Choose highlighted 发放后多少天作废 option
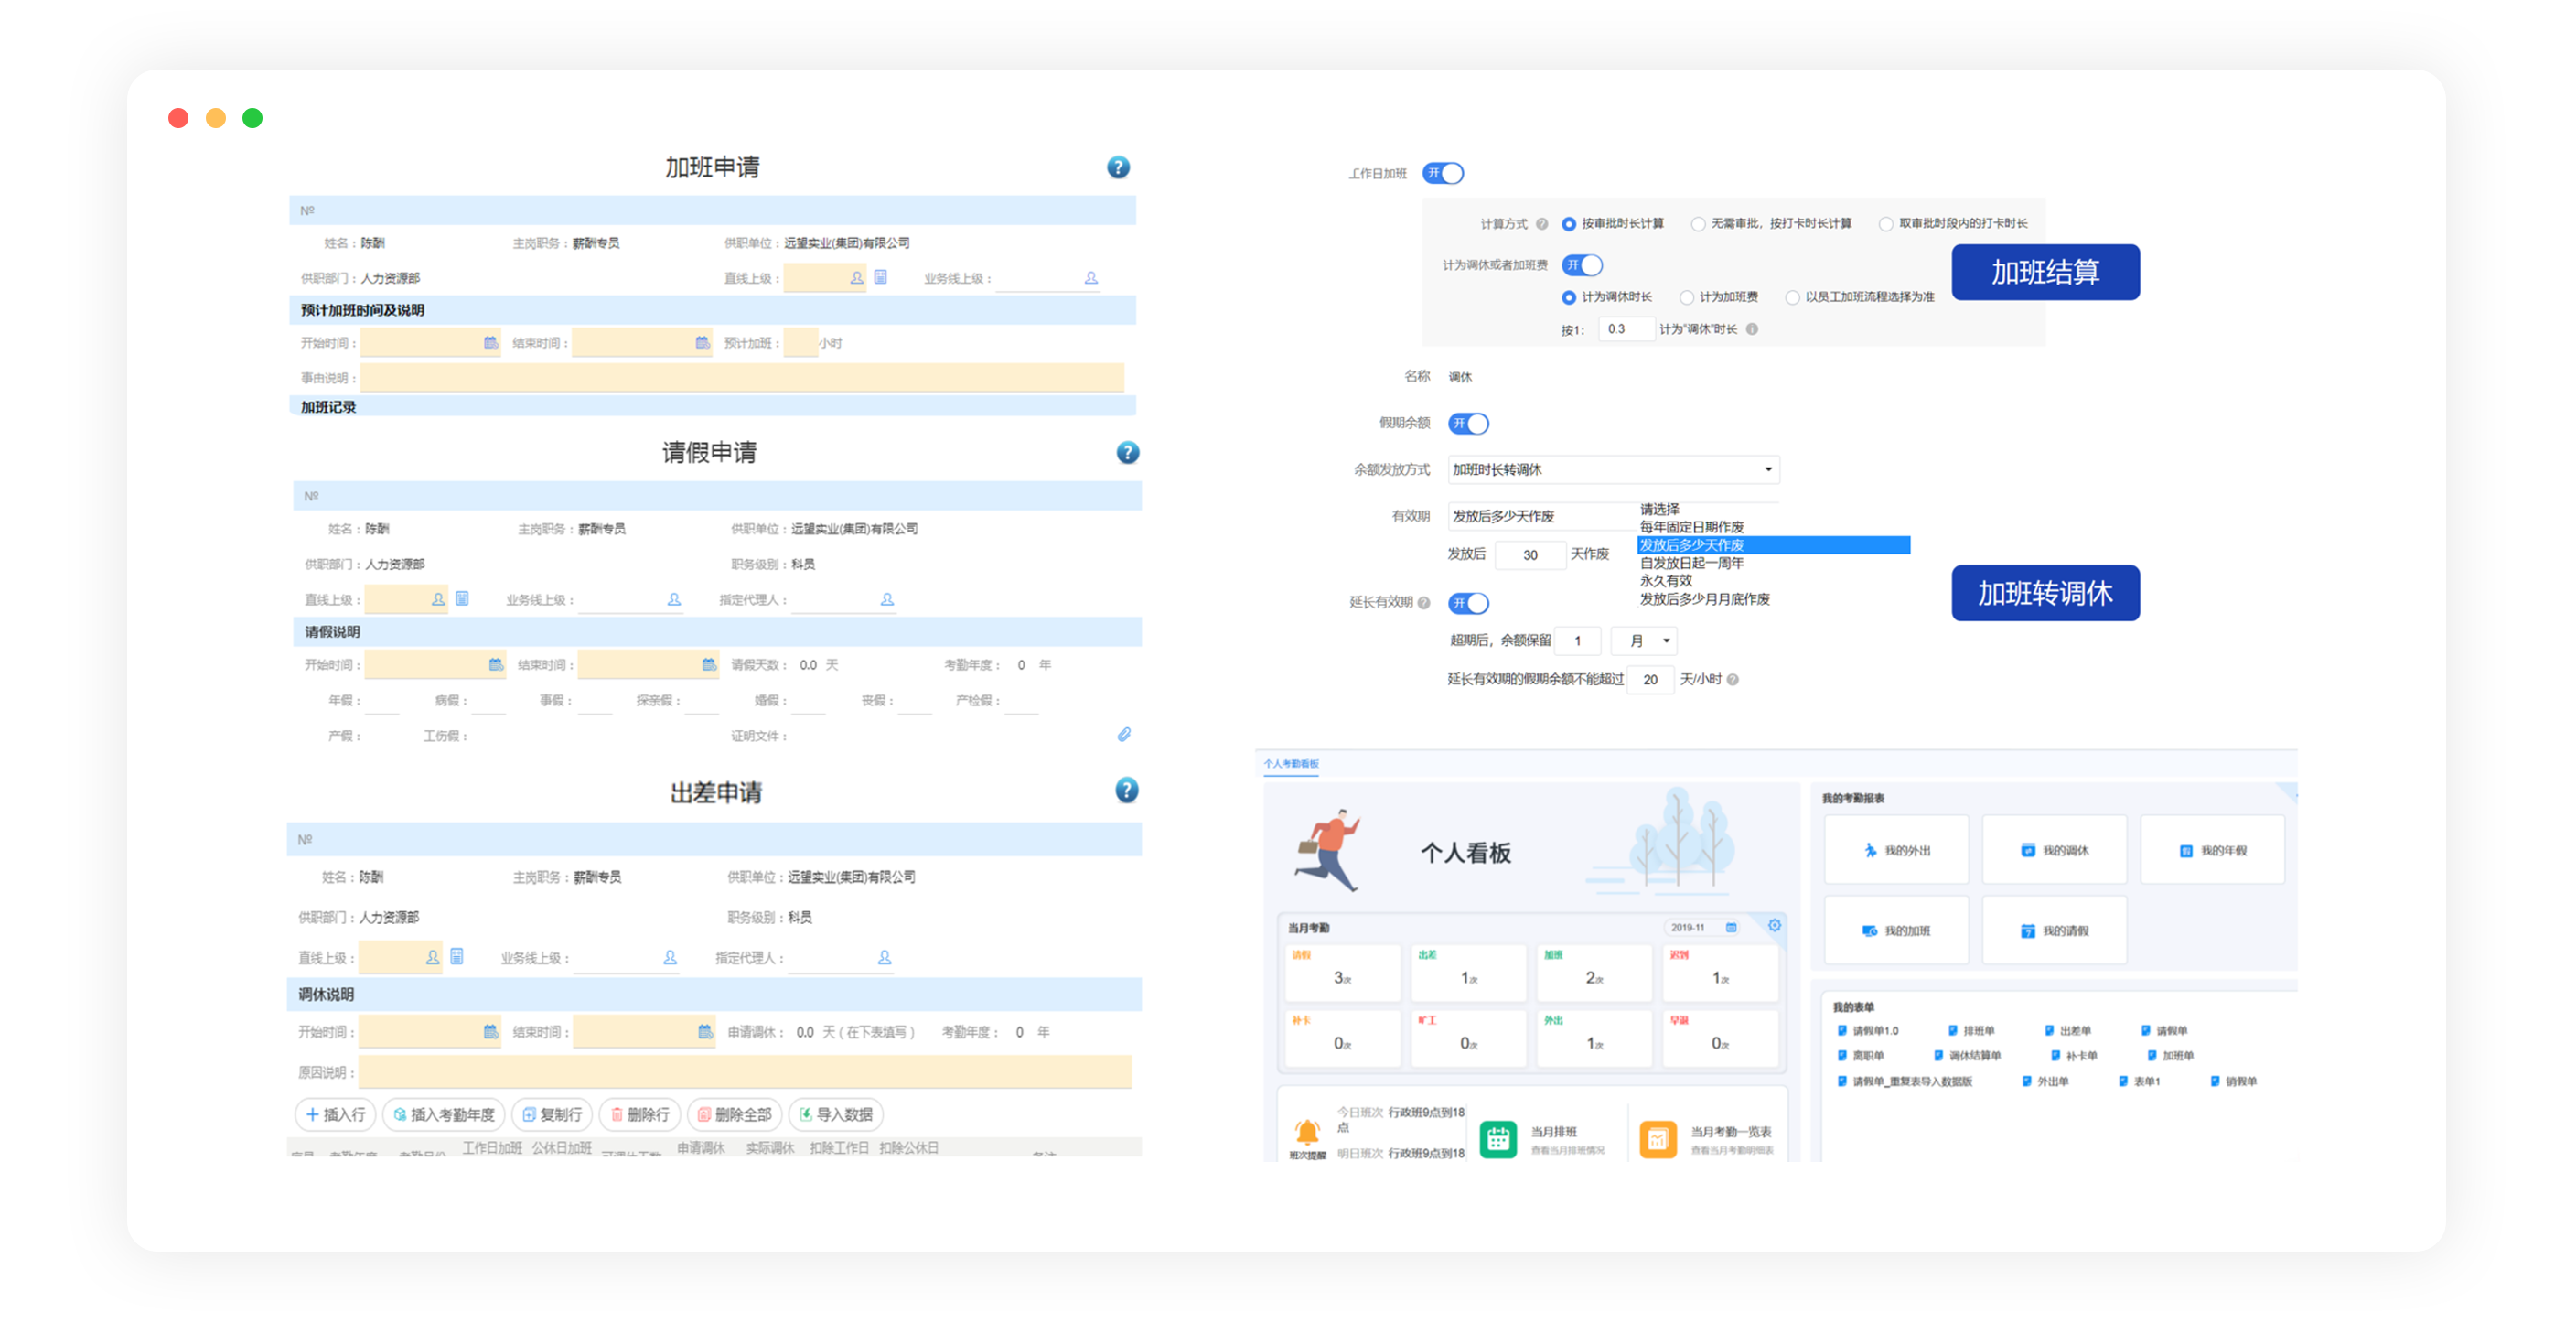 coord(1773,545)
